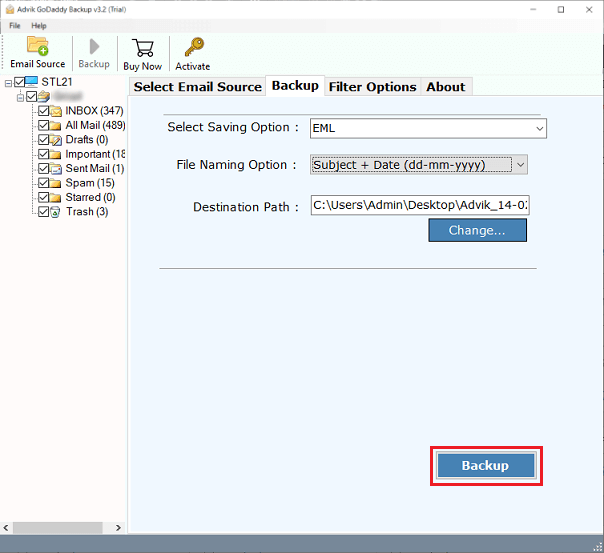Open the Help menu

[x=39, y=26]
